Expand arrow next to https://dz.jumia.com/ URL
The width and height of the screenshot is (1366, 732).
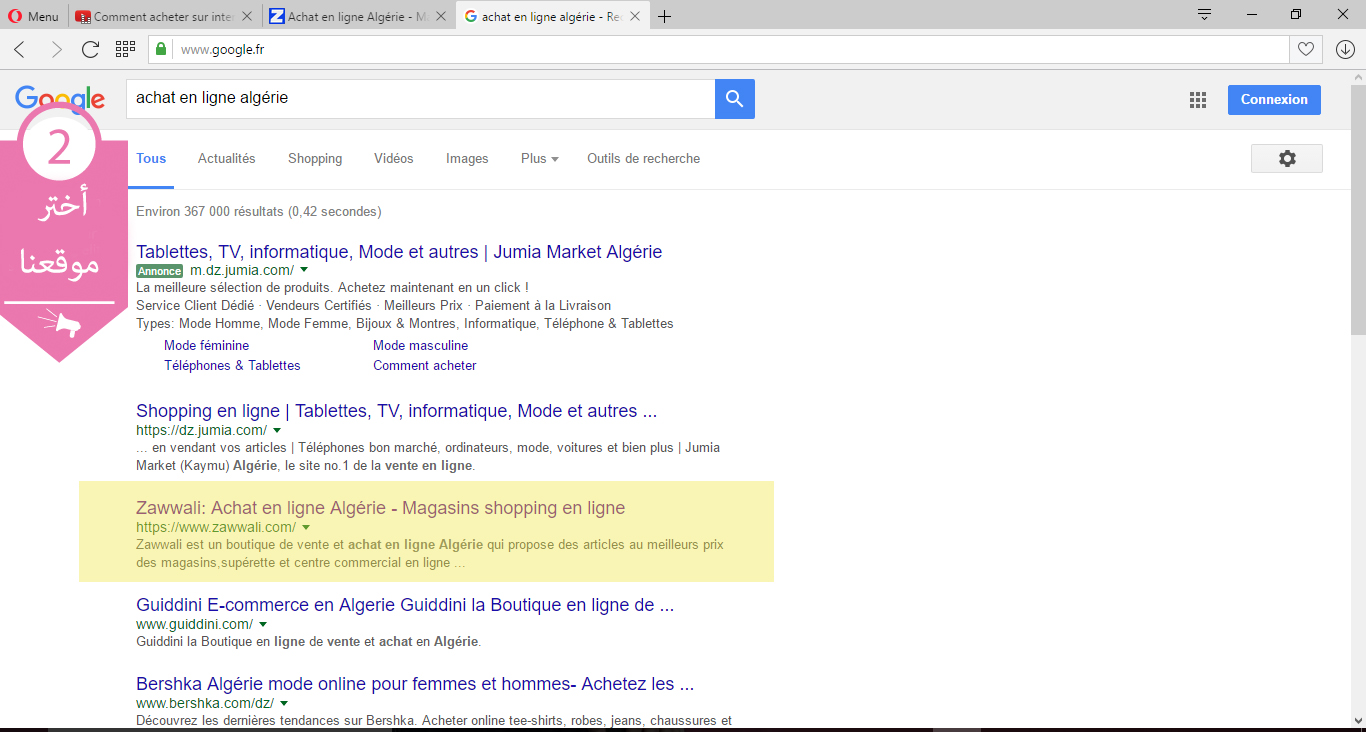pyautogui.click(x=277, y=430)
